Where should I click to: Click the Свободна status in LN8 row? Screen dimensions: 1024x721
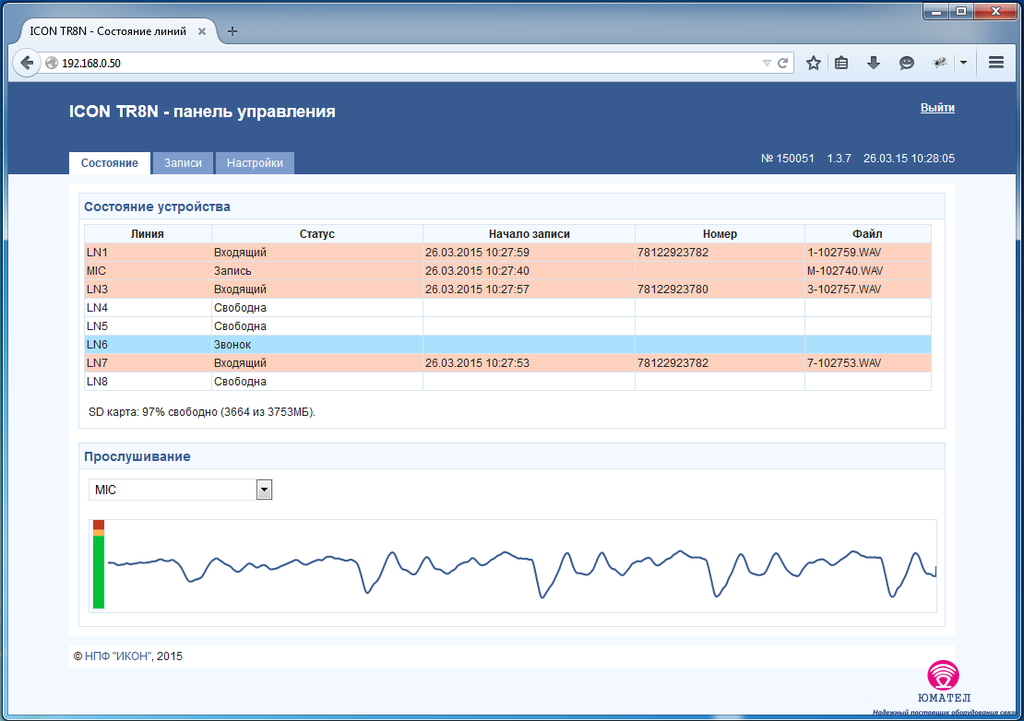click(x=240, y=381)
